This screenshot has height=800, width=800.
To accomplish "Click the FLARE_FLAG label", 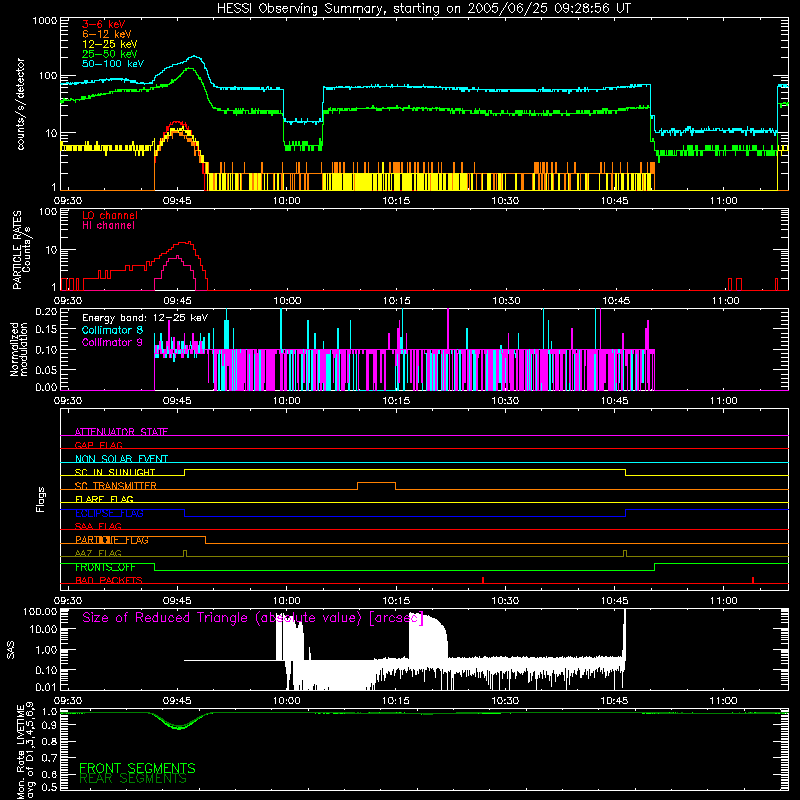I will tap(104, 499).
